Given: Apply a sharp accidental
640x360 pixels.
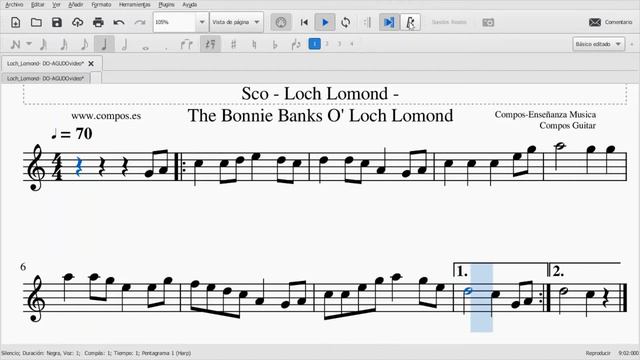Looking at the screenshot, I should point(233,44).
